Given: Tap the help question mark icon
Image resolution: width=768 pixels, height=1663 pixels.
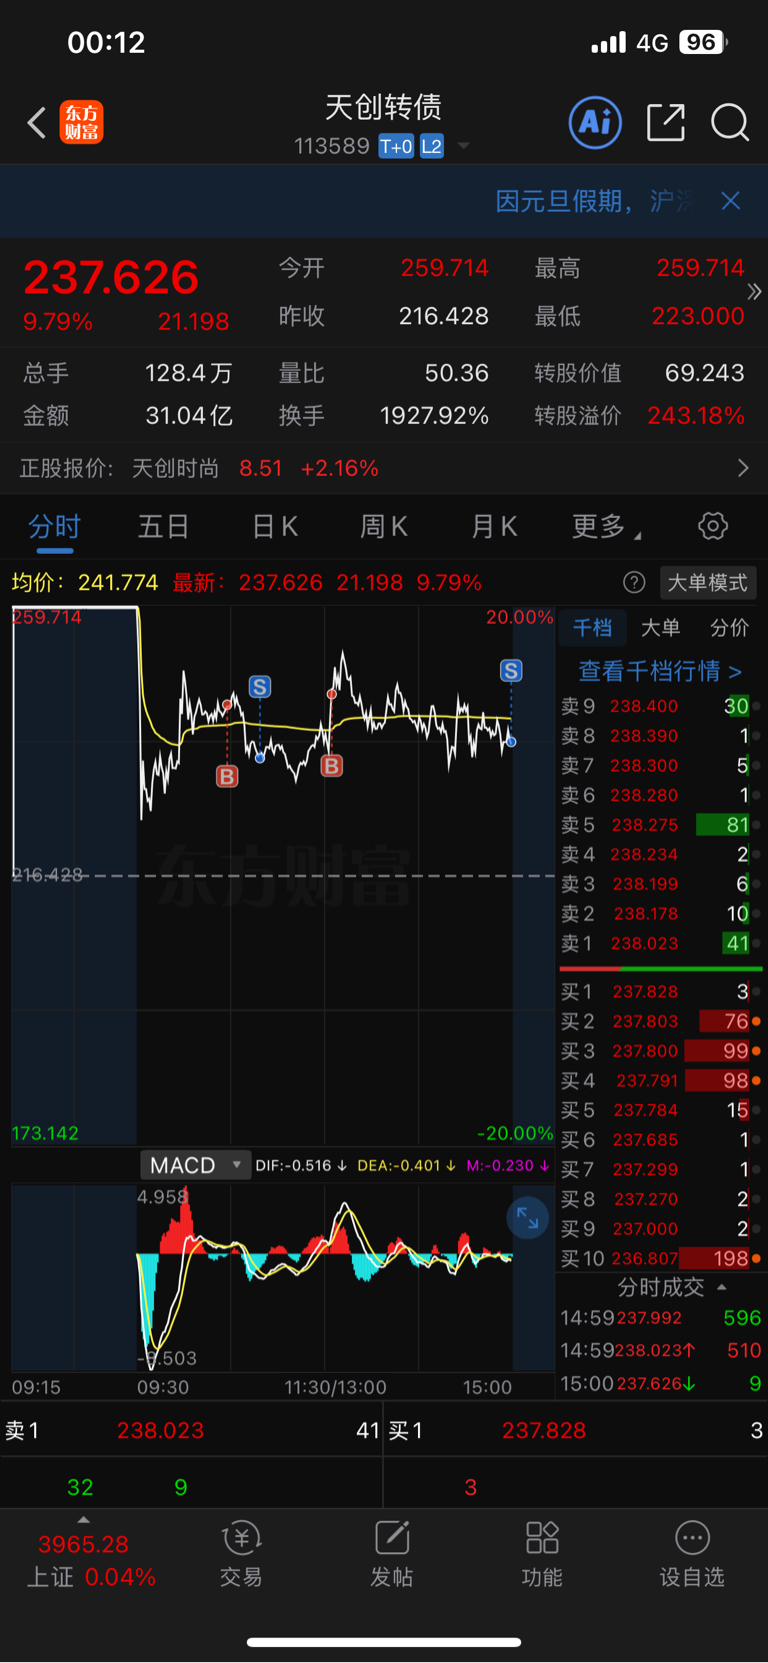Looking at the screenshot, I should (x=634, y=582).
